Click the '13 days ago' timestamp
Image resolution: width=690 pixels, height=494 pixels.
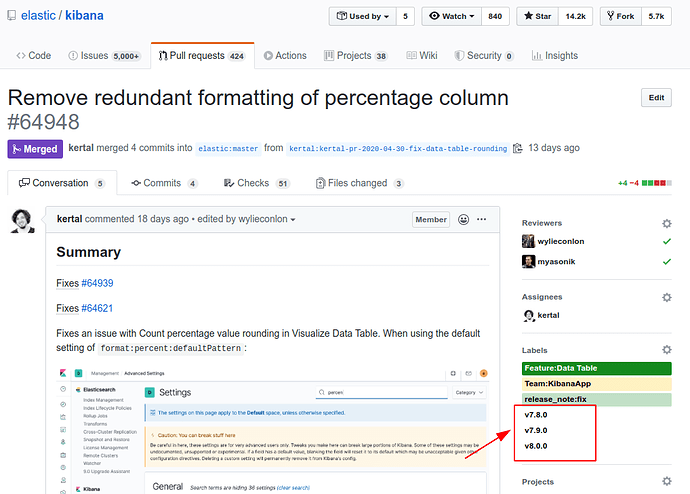554,148
